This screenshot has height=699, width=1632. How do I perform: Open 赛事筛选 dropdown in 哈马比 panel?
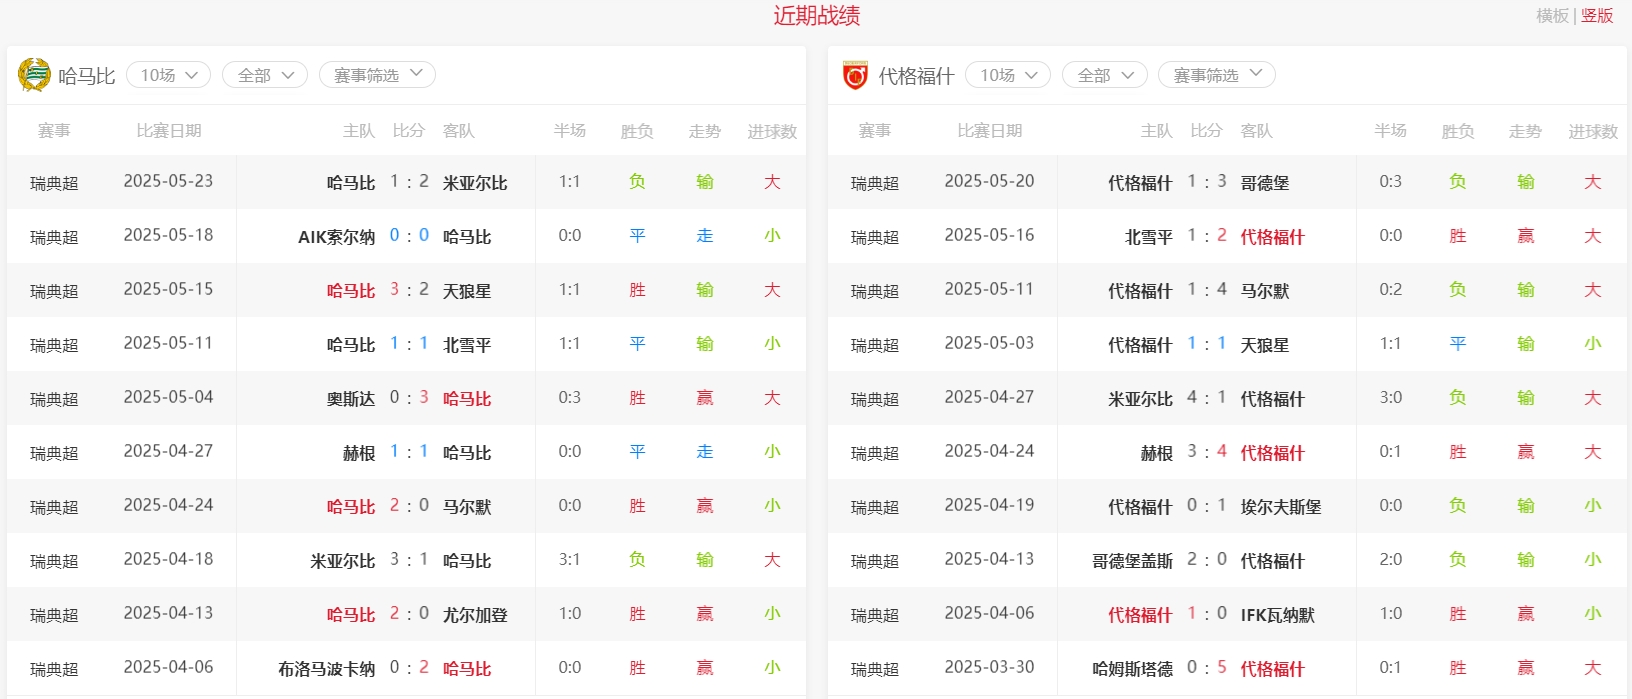(377, 75)
